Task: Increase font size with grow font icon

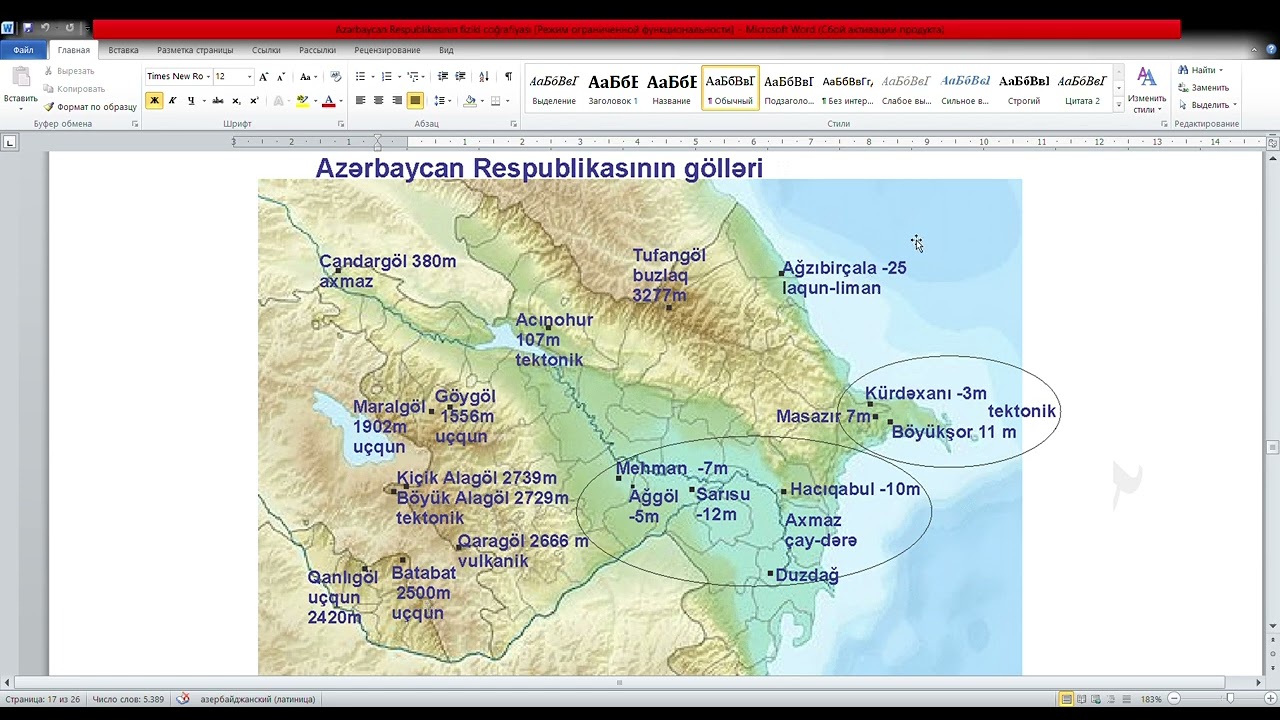Action: (263, 76)
